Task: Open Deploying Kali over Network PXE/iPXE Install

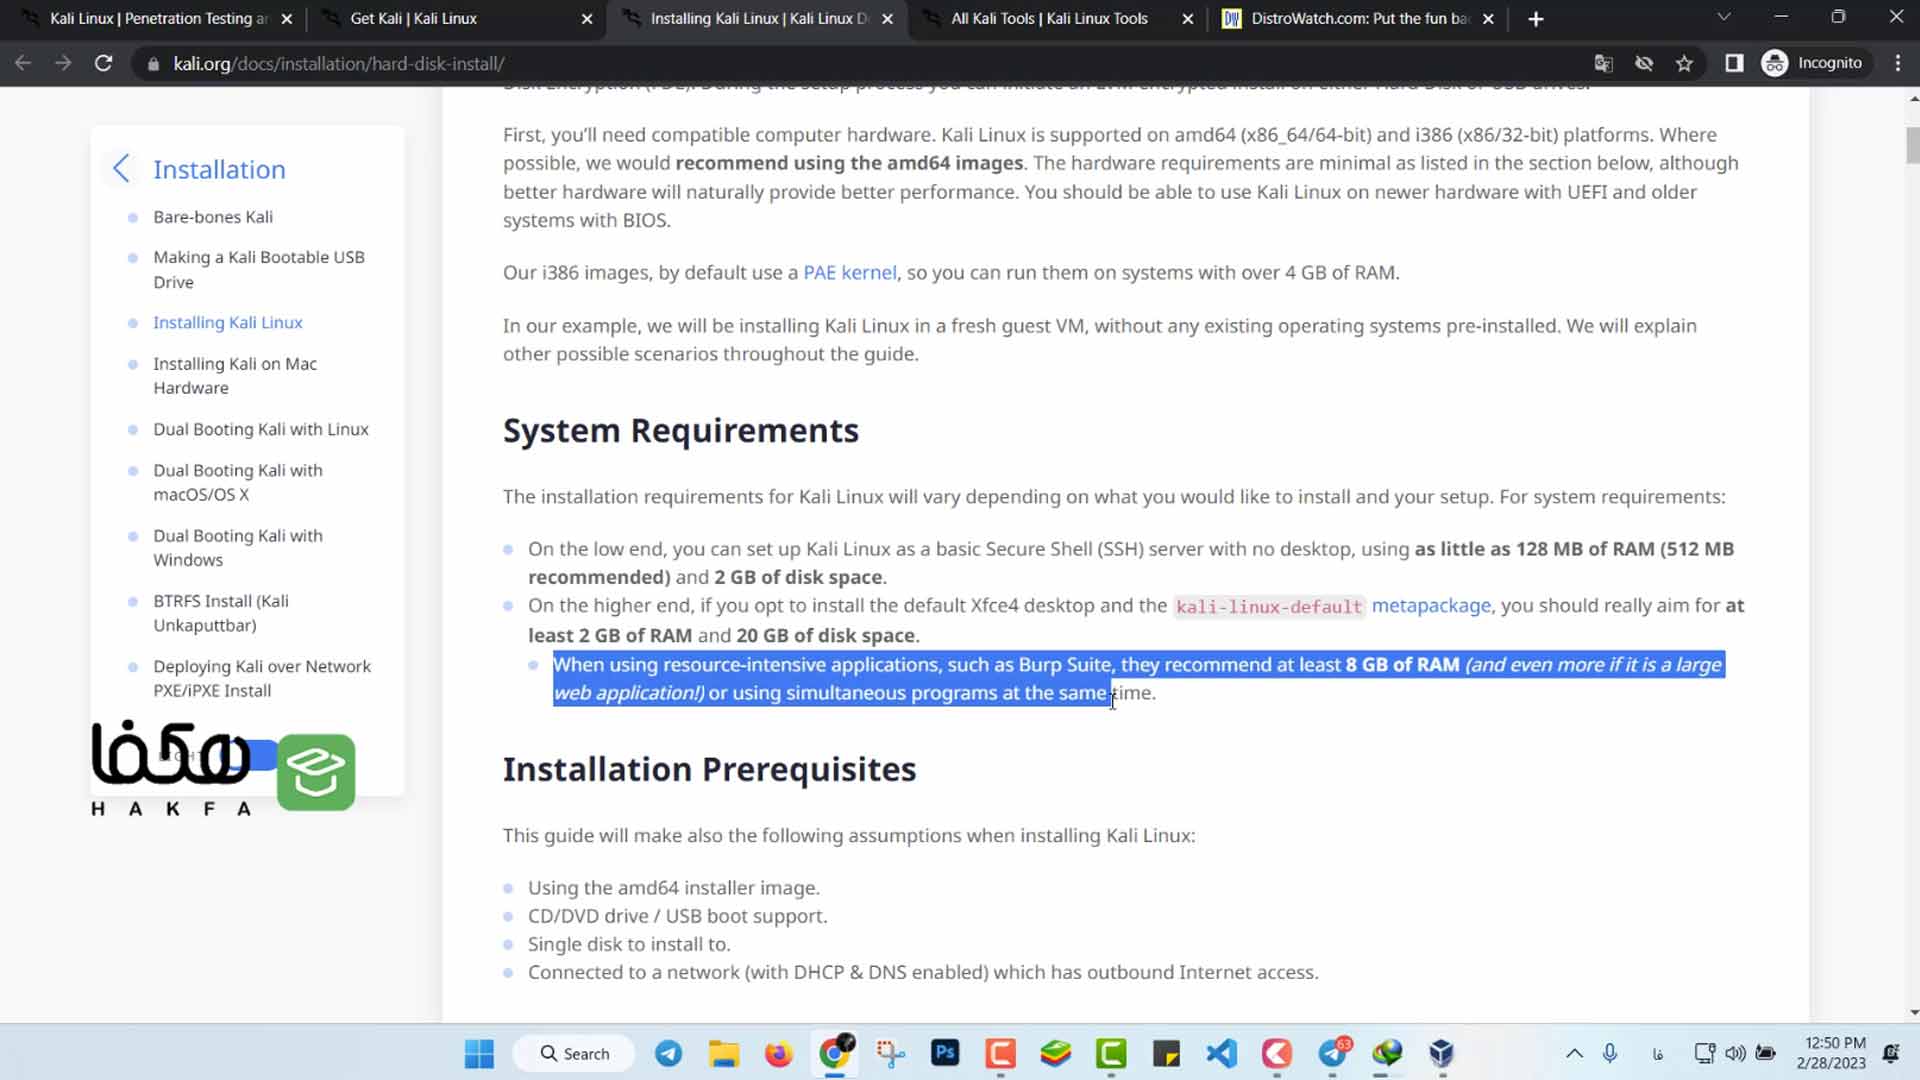Action: [x=262, y=678]
